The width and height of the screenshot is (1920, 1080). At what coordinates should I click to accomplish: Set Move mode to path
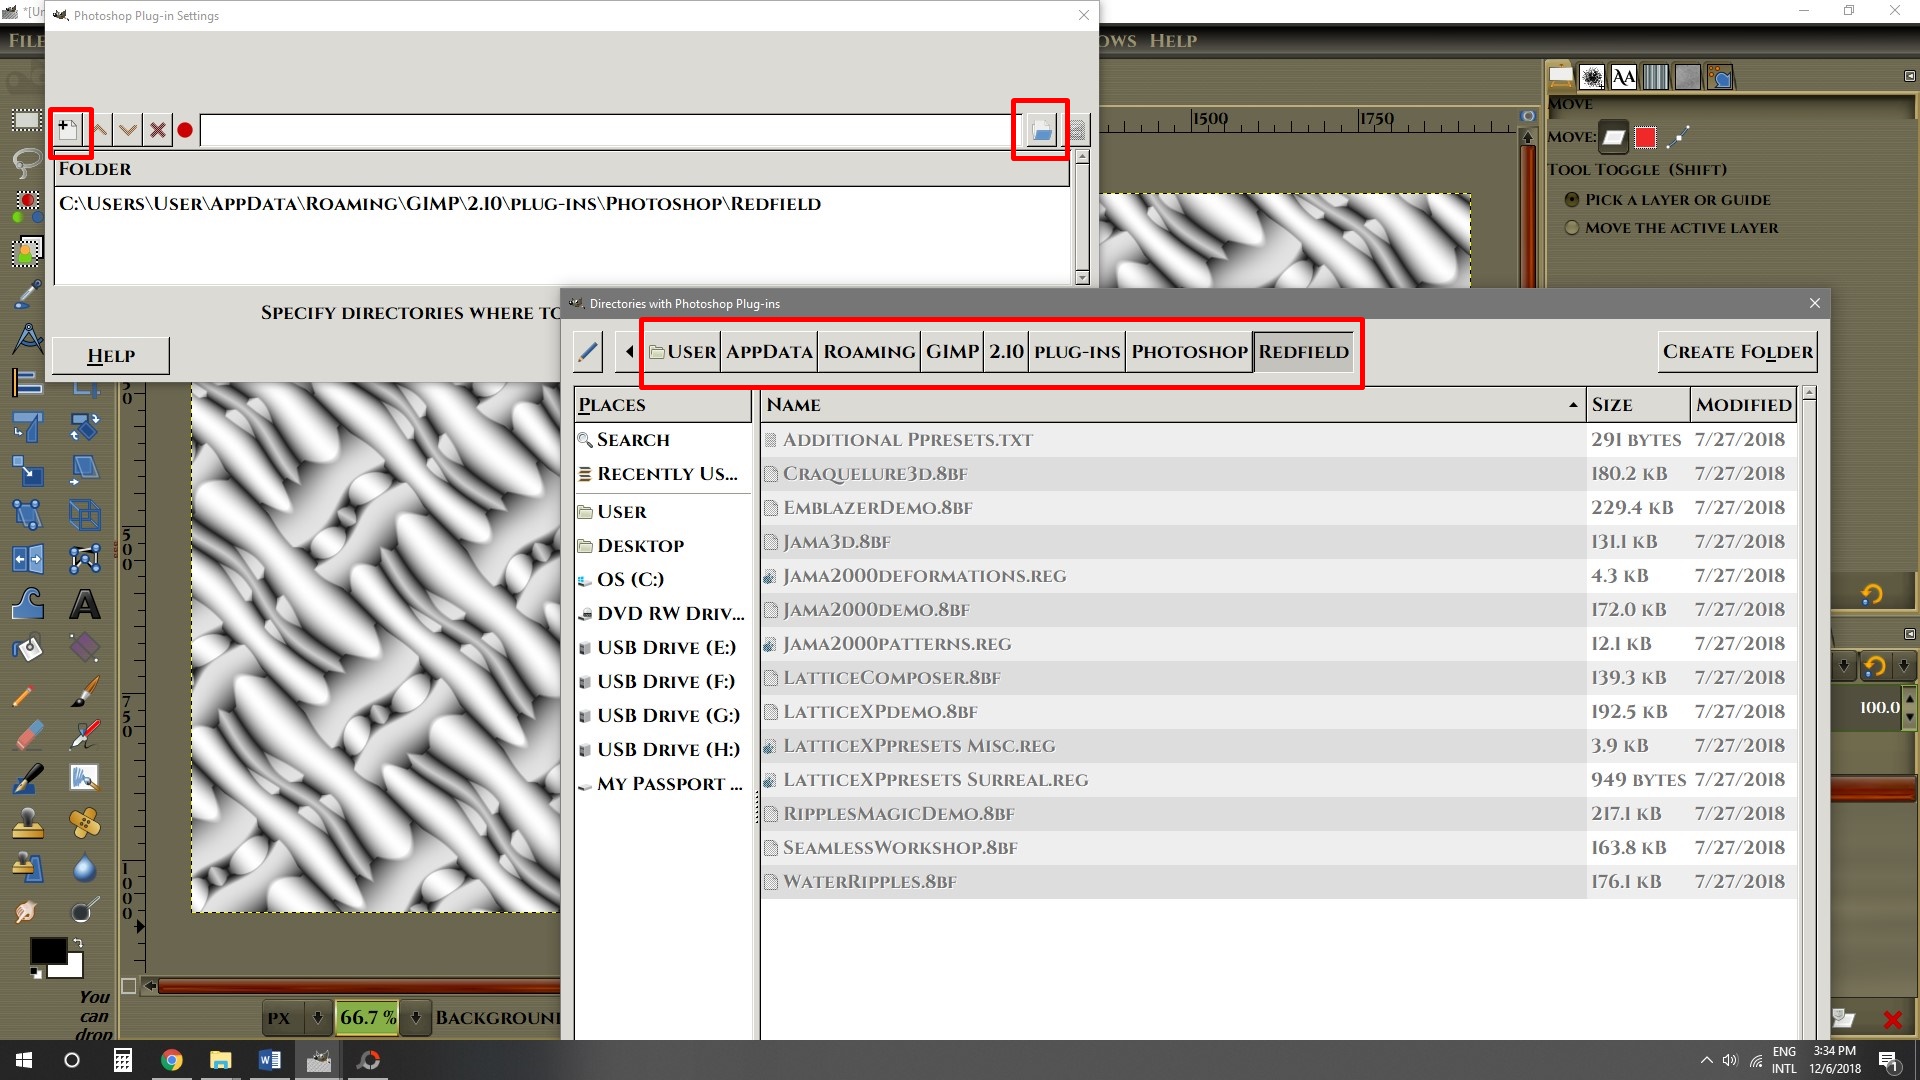[x=1679, y=137]
